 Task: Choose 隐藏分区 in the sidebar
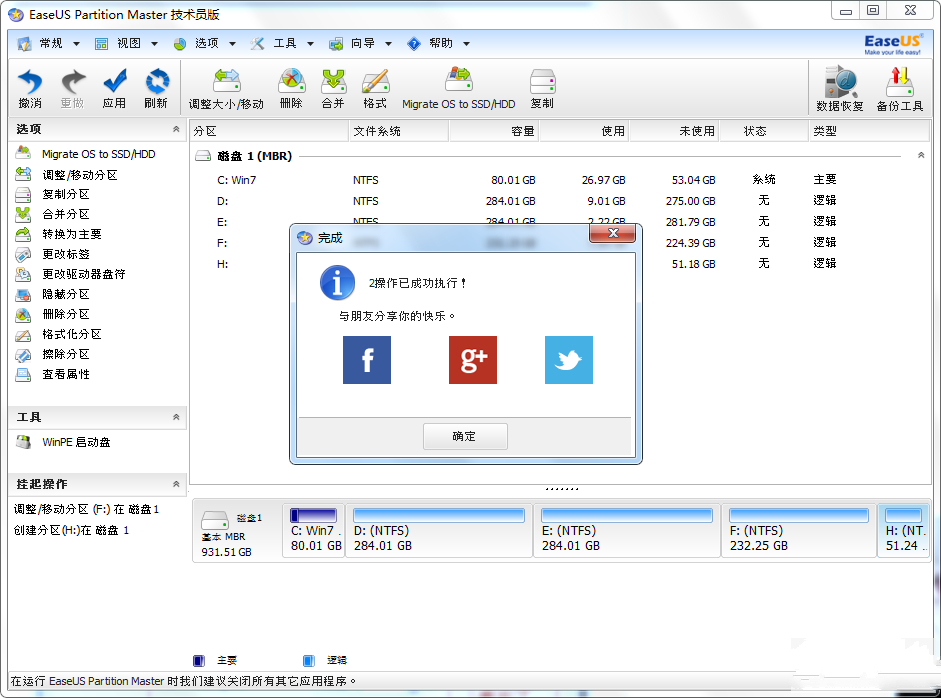pos(53,294)
